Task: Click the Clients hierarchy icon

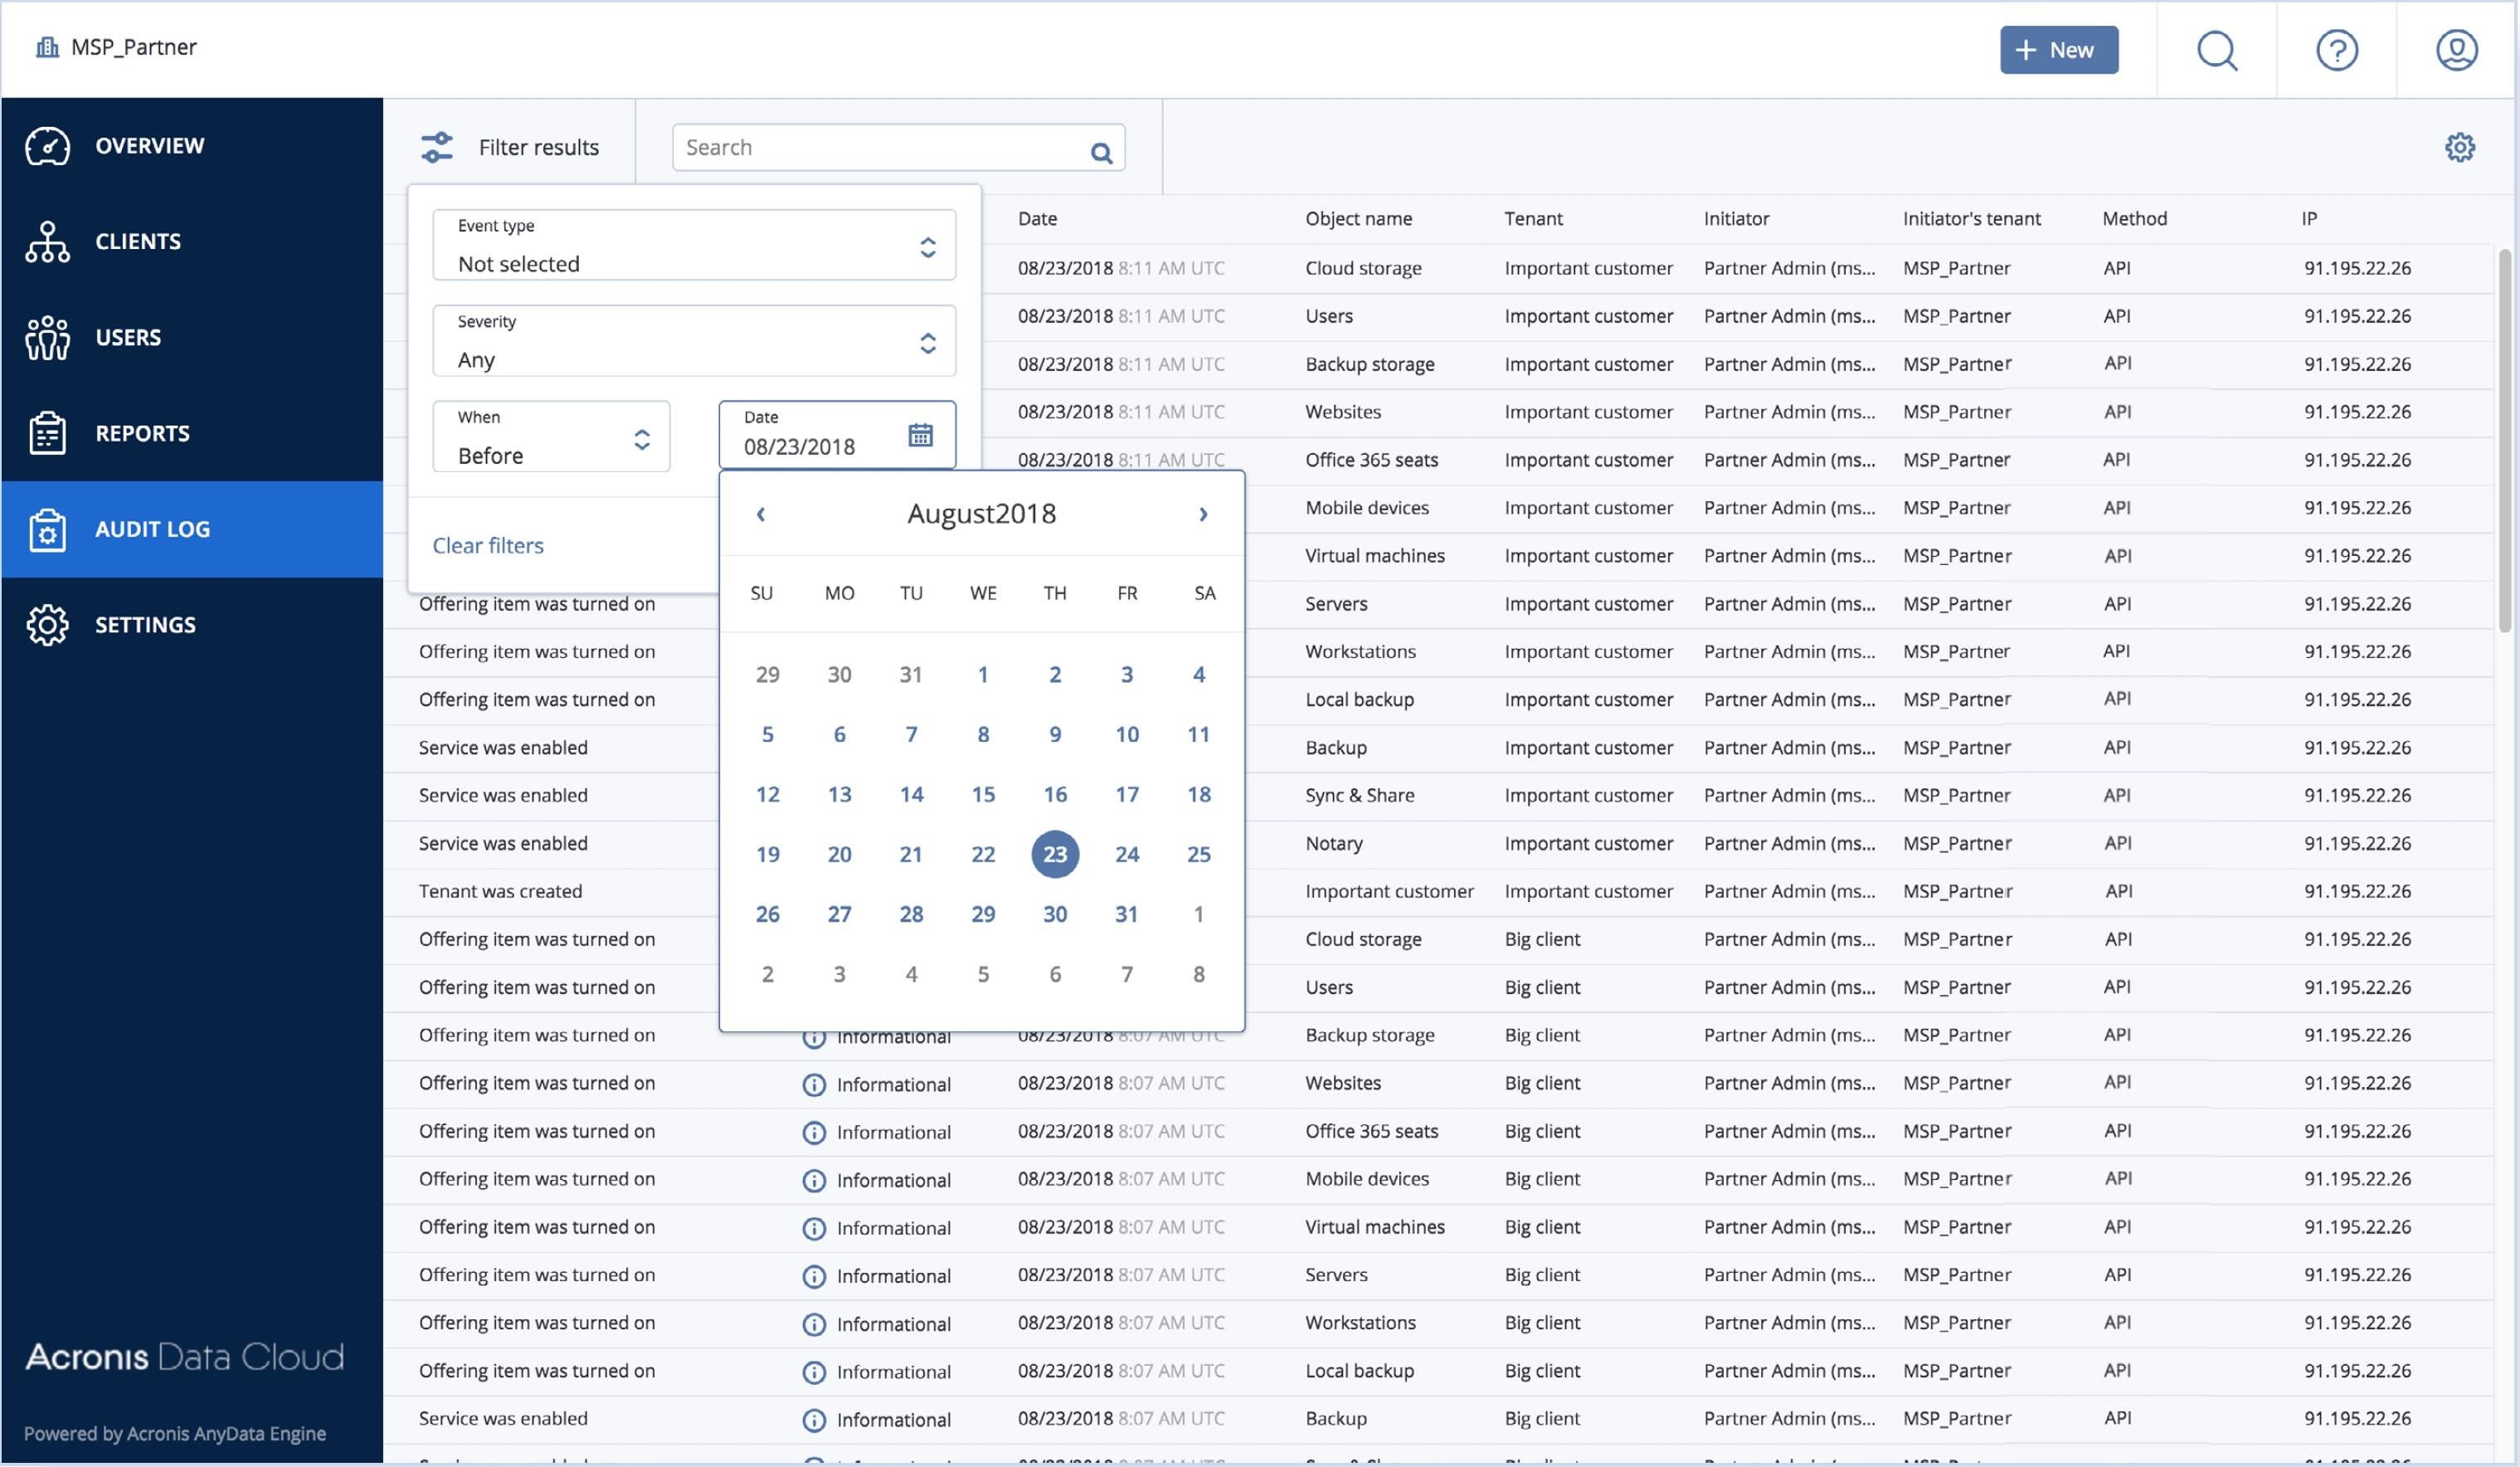Action: tap(47, 242)
